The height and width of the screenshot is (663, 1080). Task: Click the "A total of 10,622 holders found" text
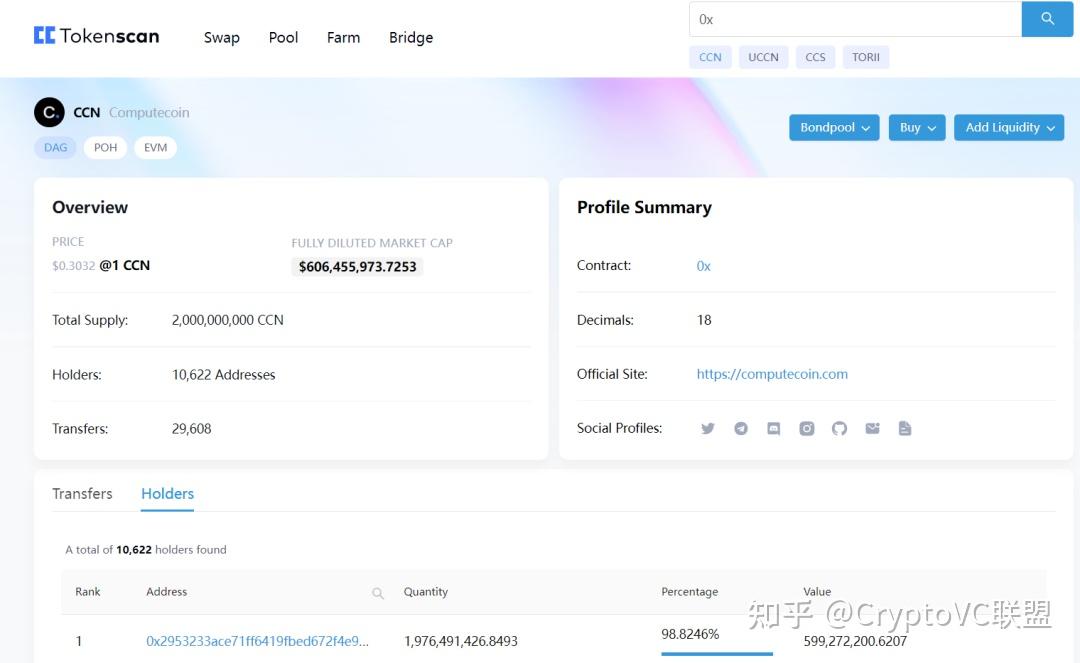146,549
